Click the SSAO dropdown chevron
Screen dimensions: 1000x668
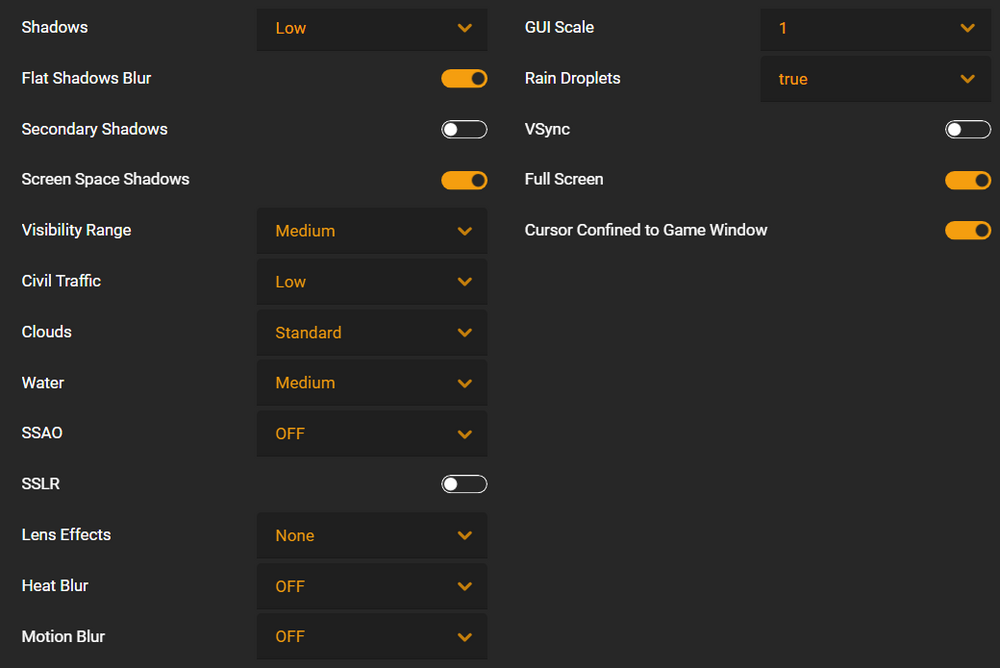tap(465, 434)
